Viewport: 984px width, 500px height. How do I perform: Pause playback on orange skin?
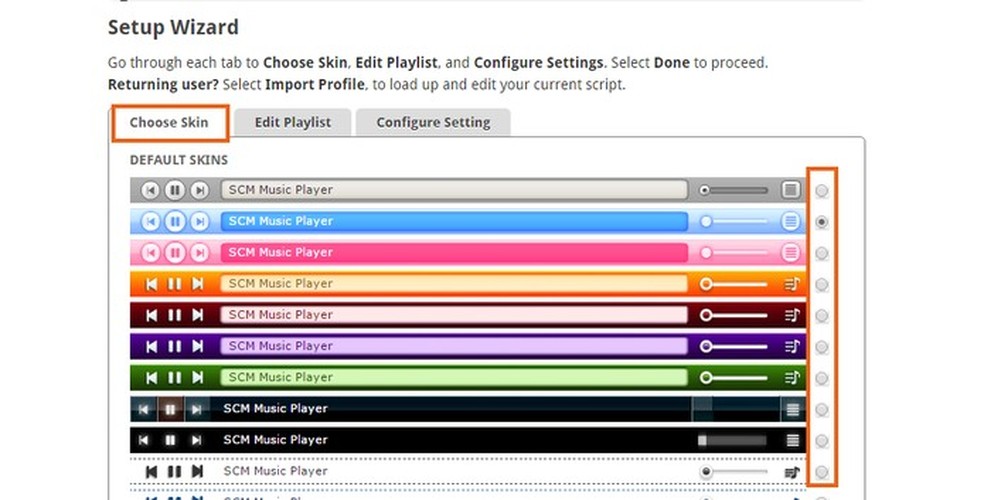(x=174, y=284)
